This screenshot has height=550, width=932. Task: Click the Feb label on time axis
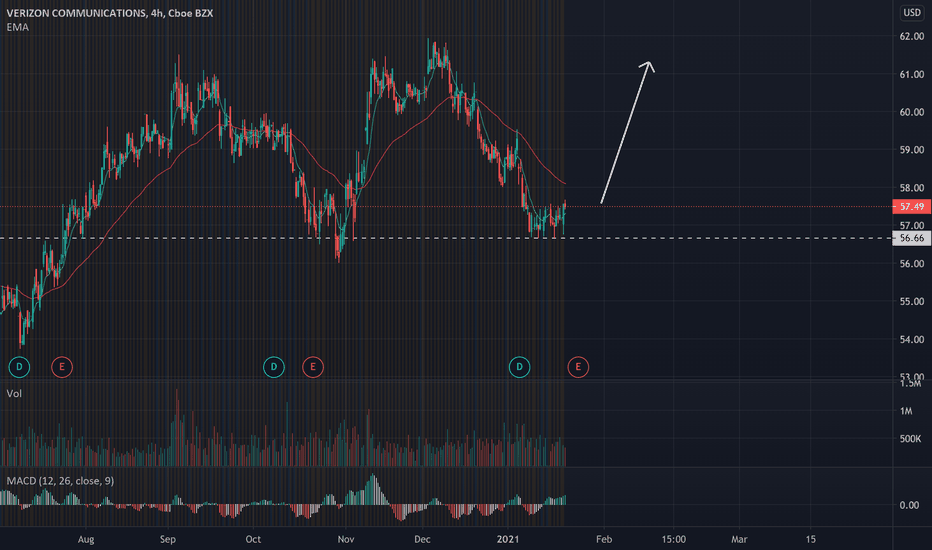(x=604, y=539)
